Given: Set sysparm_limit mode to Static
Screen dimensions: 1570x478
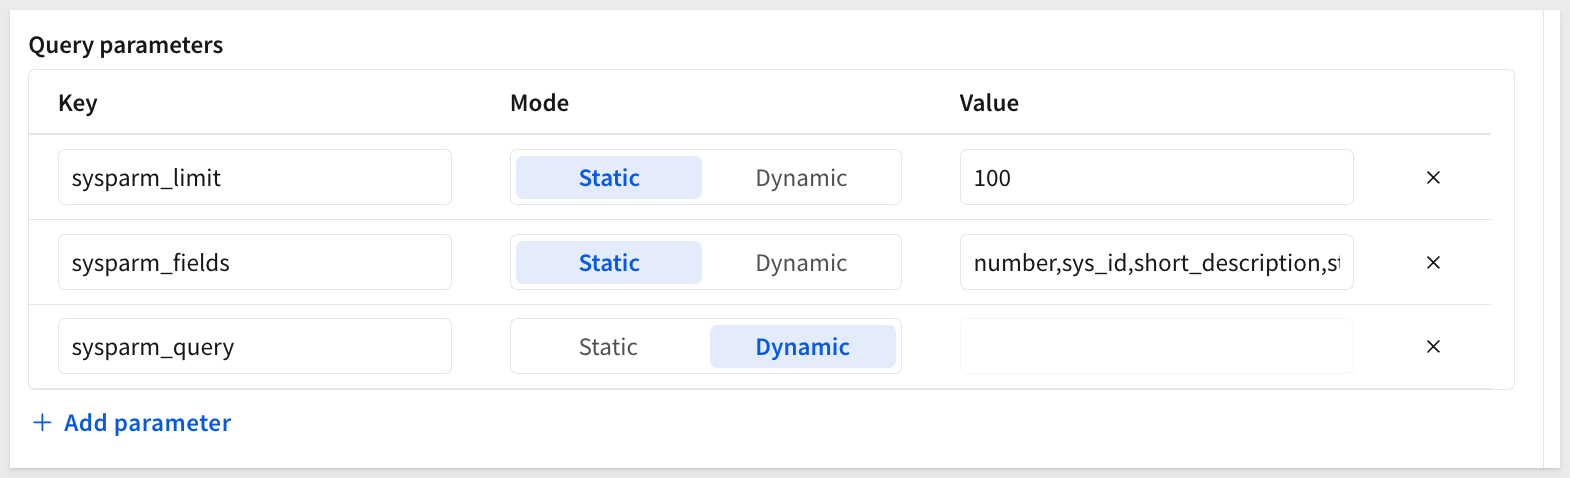Looking at the screenshot, I should pos(608,177).
